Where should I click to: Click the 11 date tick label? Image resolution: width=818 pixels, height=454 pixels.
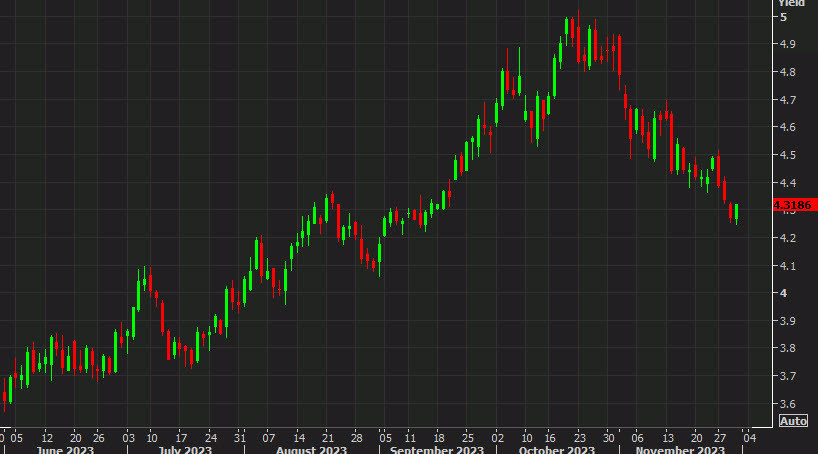tap(410, 438)
